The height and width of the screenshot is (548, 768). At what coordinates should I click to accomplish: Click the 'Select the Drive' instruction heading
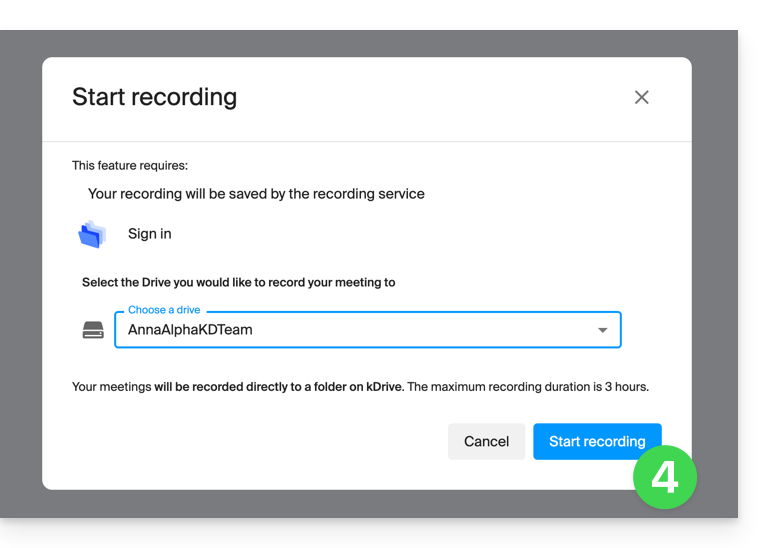[x=238, y=282]
